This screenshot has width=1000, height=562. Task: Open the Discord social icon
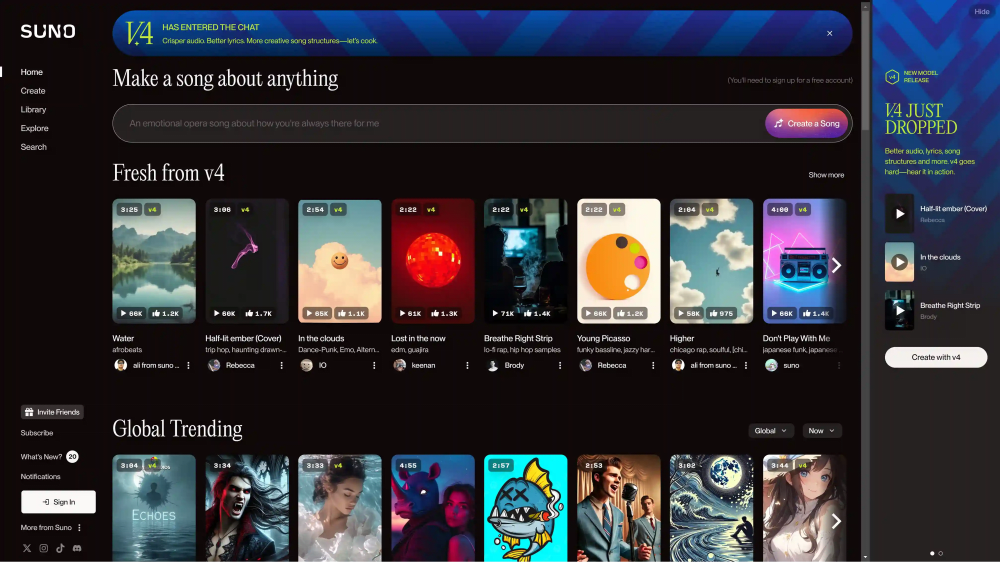[x=77, y=548]
